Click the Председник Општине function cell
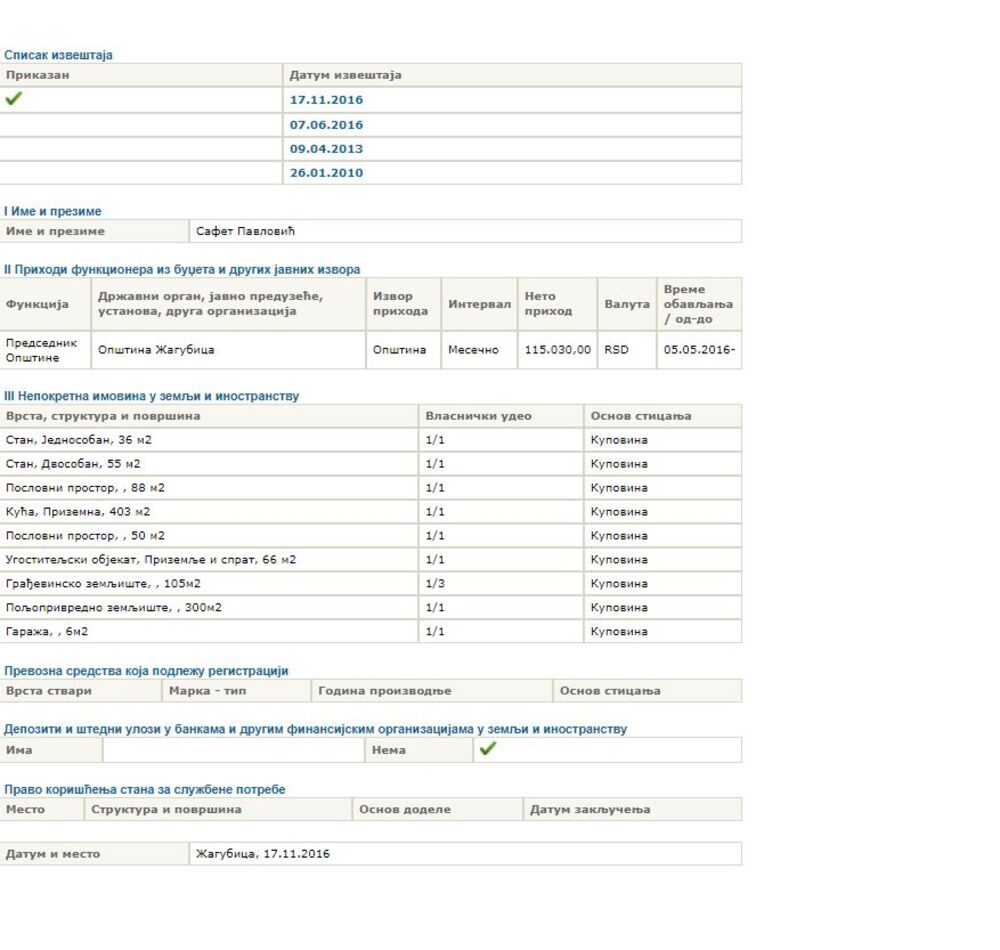 pyautogui.click(x=42, y=350)
